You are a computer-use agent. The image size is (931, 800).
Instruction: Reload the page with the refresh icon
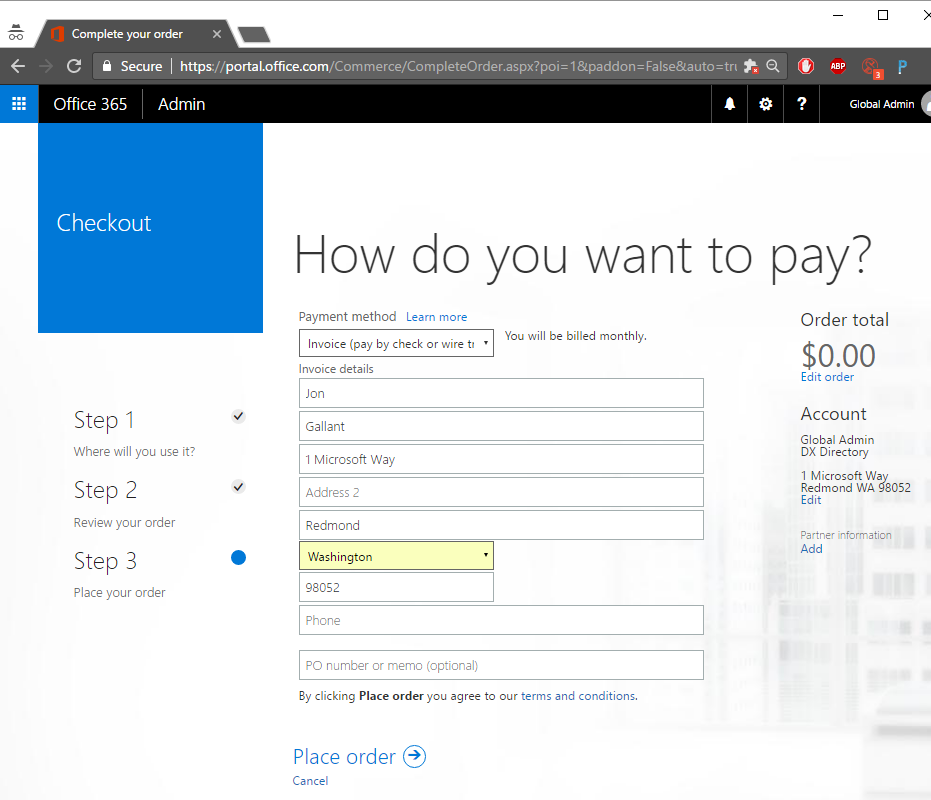(x=73, y=66)
